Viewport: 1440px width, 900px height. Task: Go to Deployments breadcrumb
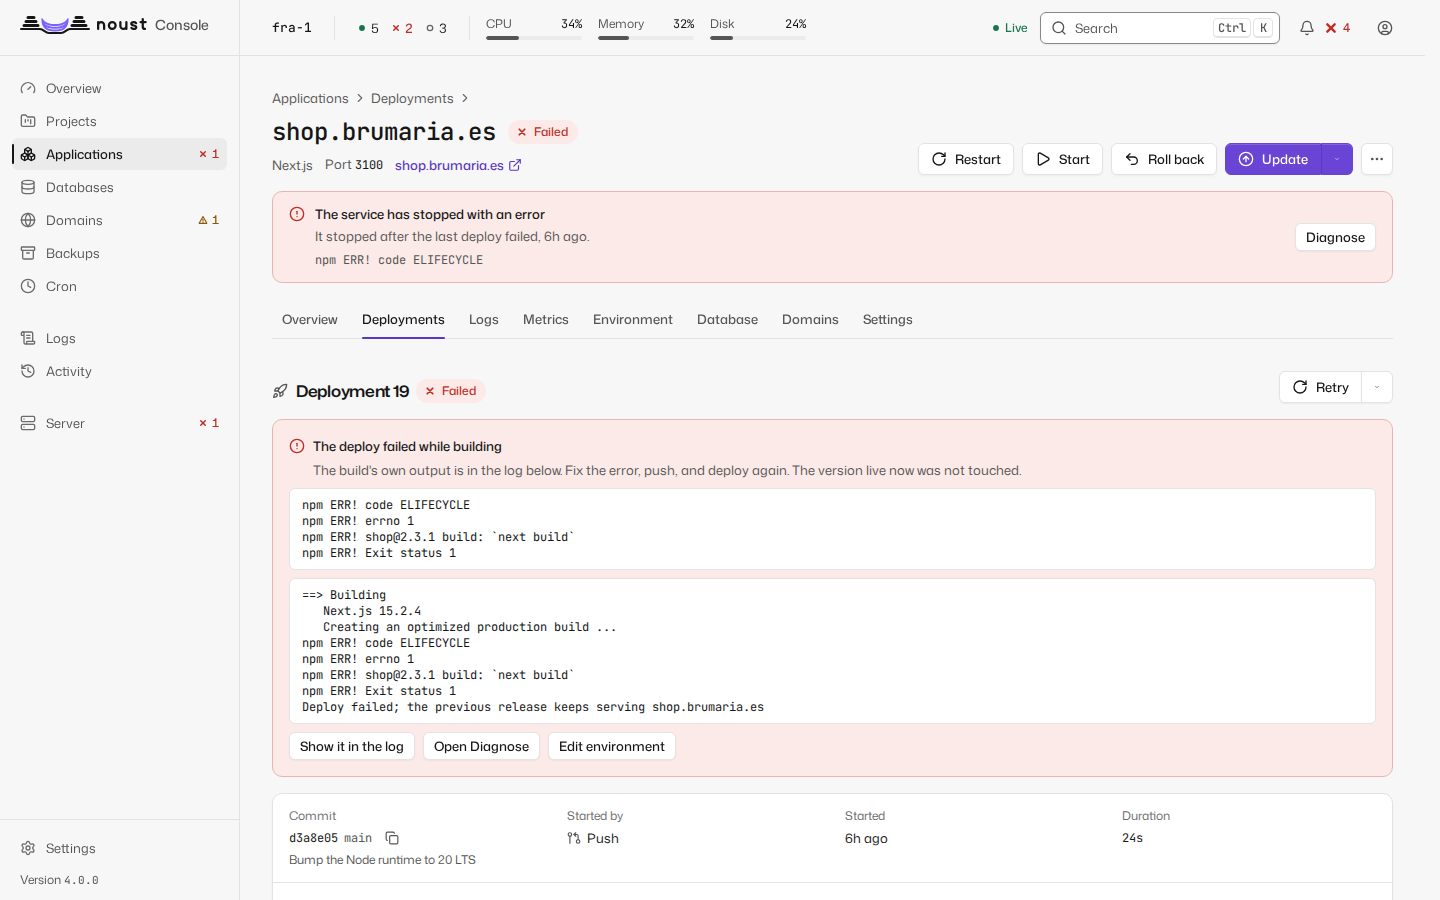point(412,98)
